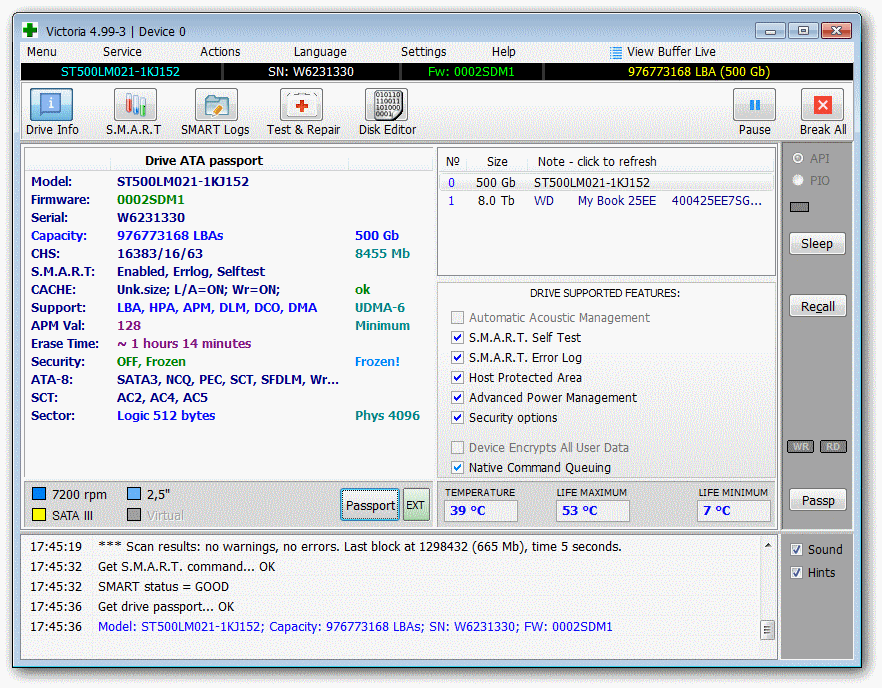Click the LIFE MINIMUM 7 °C field
Viewport: 882px width, 688px height.
point(734,511)
